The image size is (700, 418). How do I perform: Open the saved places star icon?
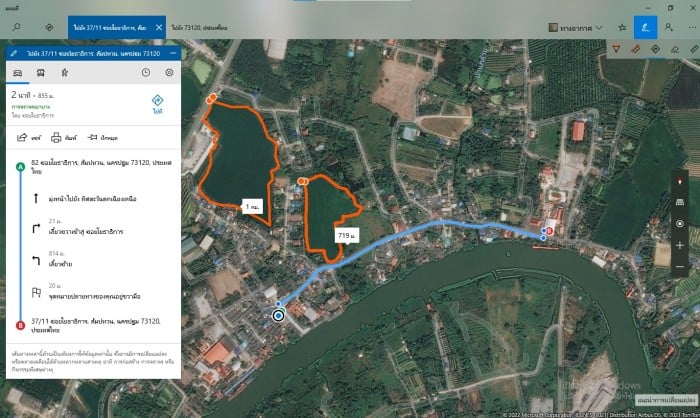(x=622, y=28)
